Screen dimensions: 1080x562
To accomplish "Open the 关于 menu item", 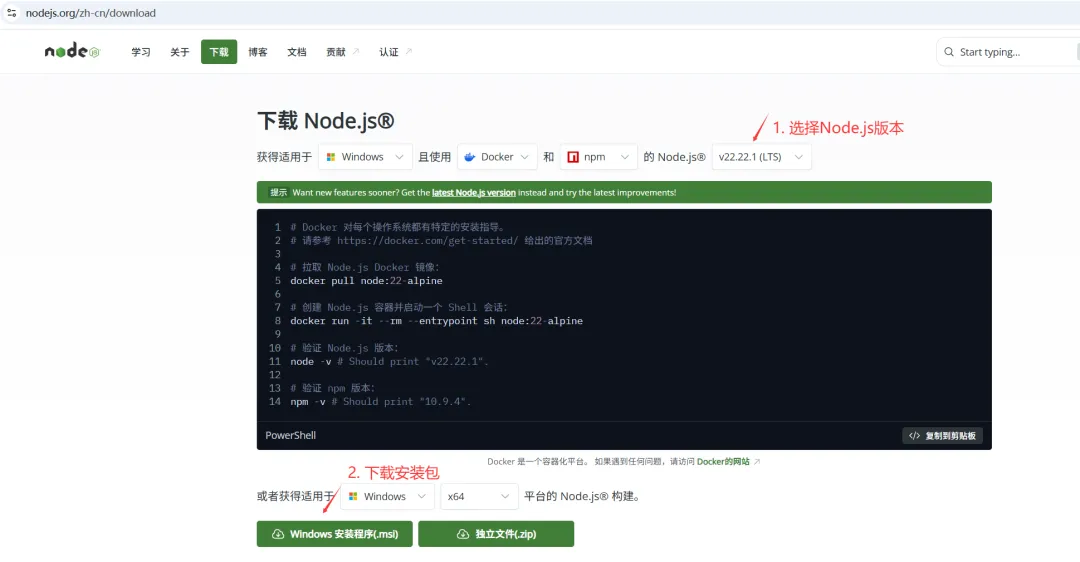I will tap(180, 52).
